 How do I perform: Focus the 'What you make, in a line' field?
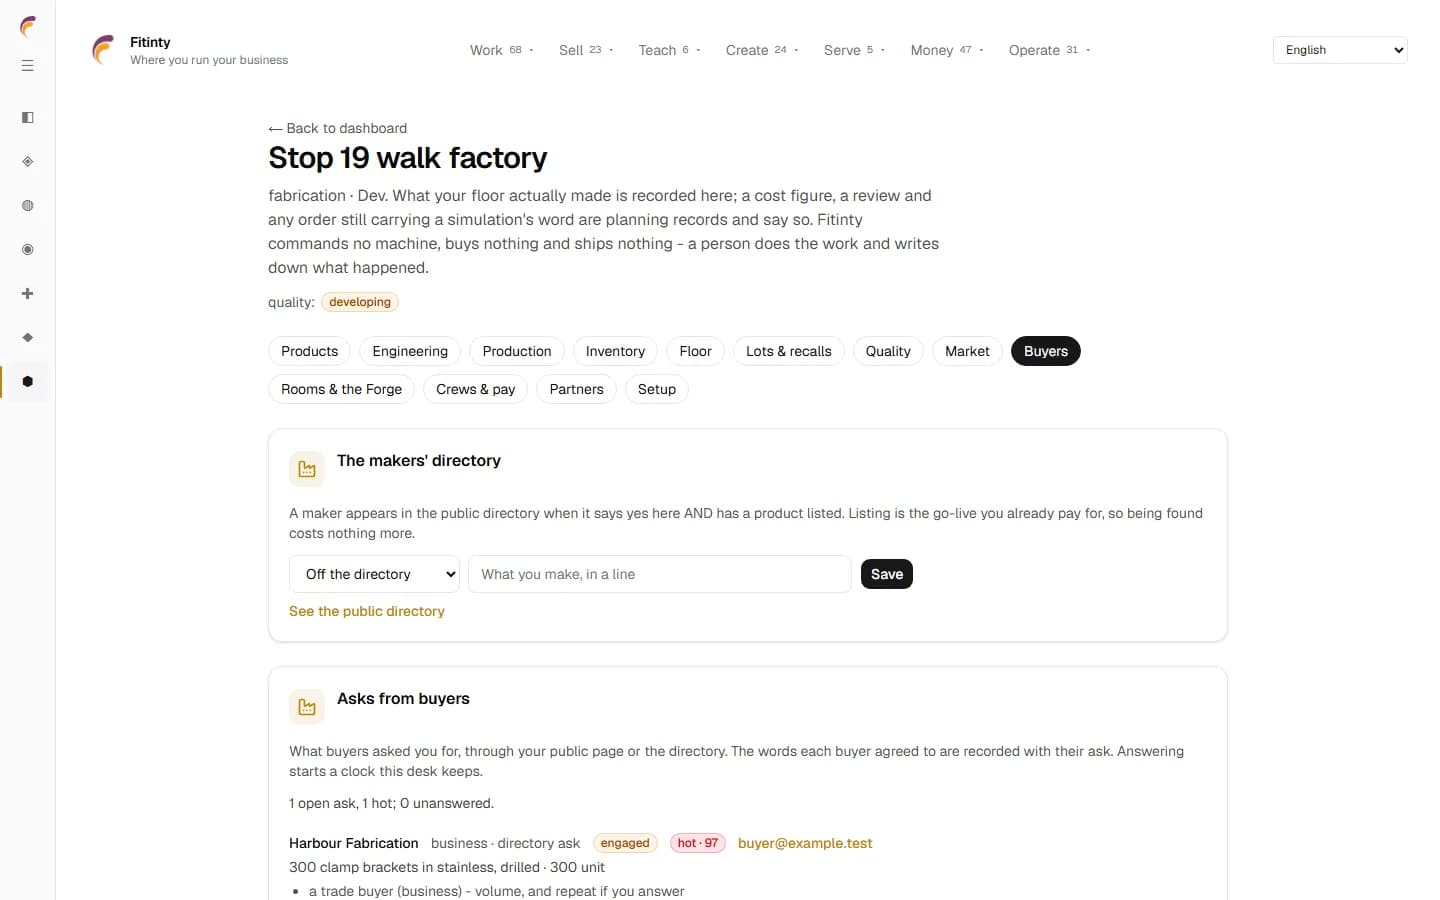pyautogui.click(x=660, y=574)
